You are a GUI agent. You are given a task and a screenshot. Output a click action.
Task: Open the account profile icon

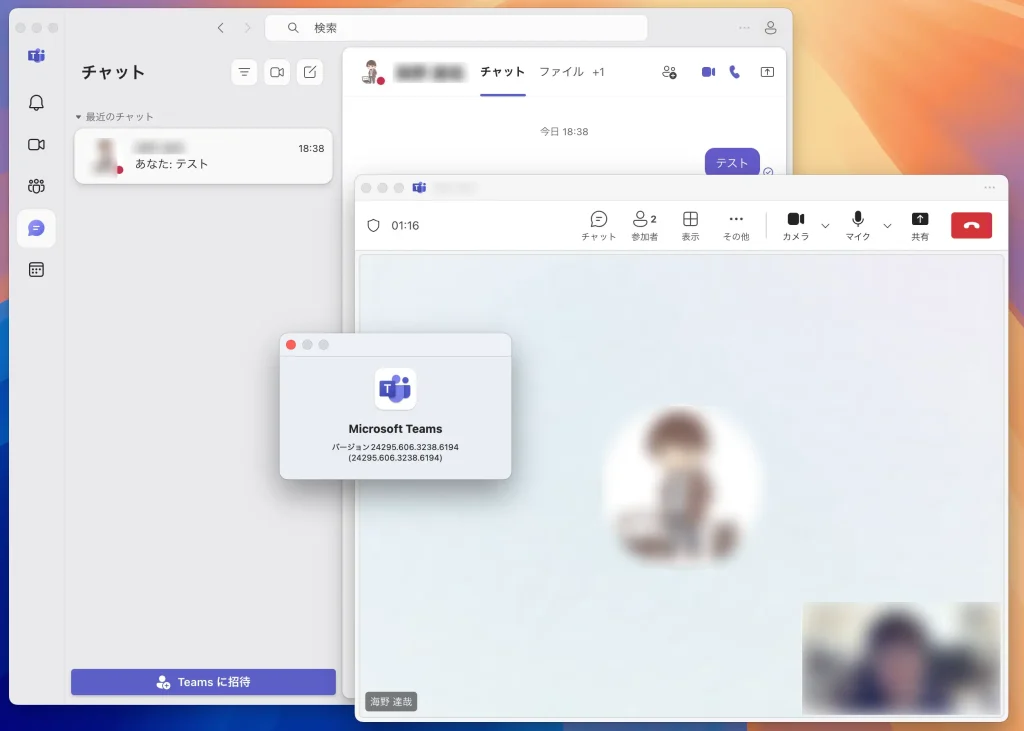pos(771,27)
